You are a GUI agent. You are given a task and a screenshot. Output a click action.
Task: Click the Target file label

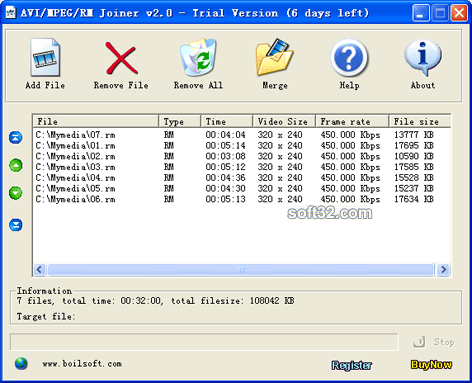pos(46,316)
